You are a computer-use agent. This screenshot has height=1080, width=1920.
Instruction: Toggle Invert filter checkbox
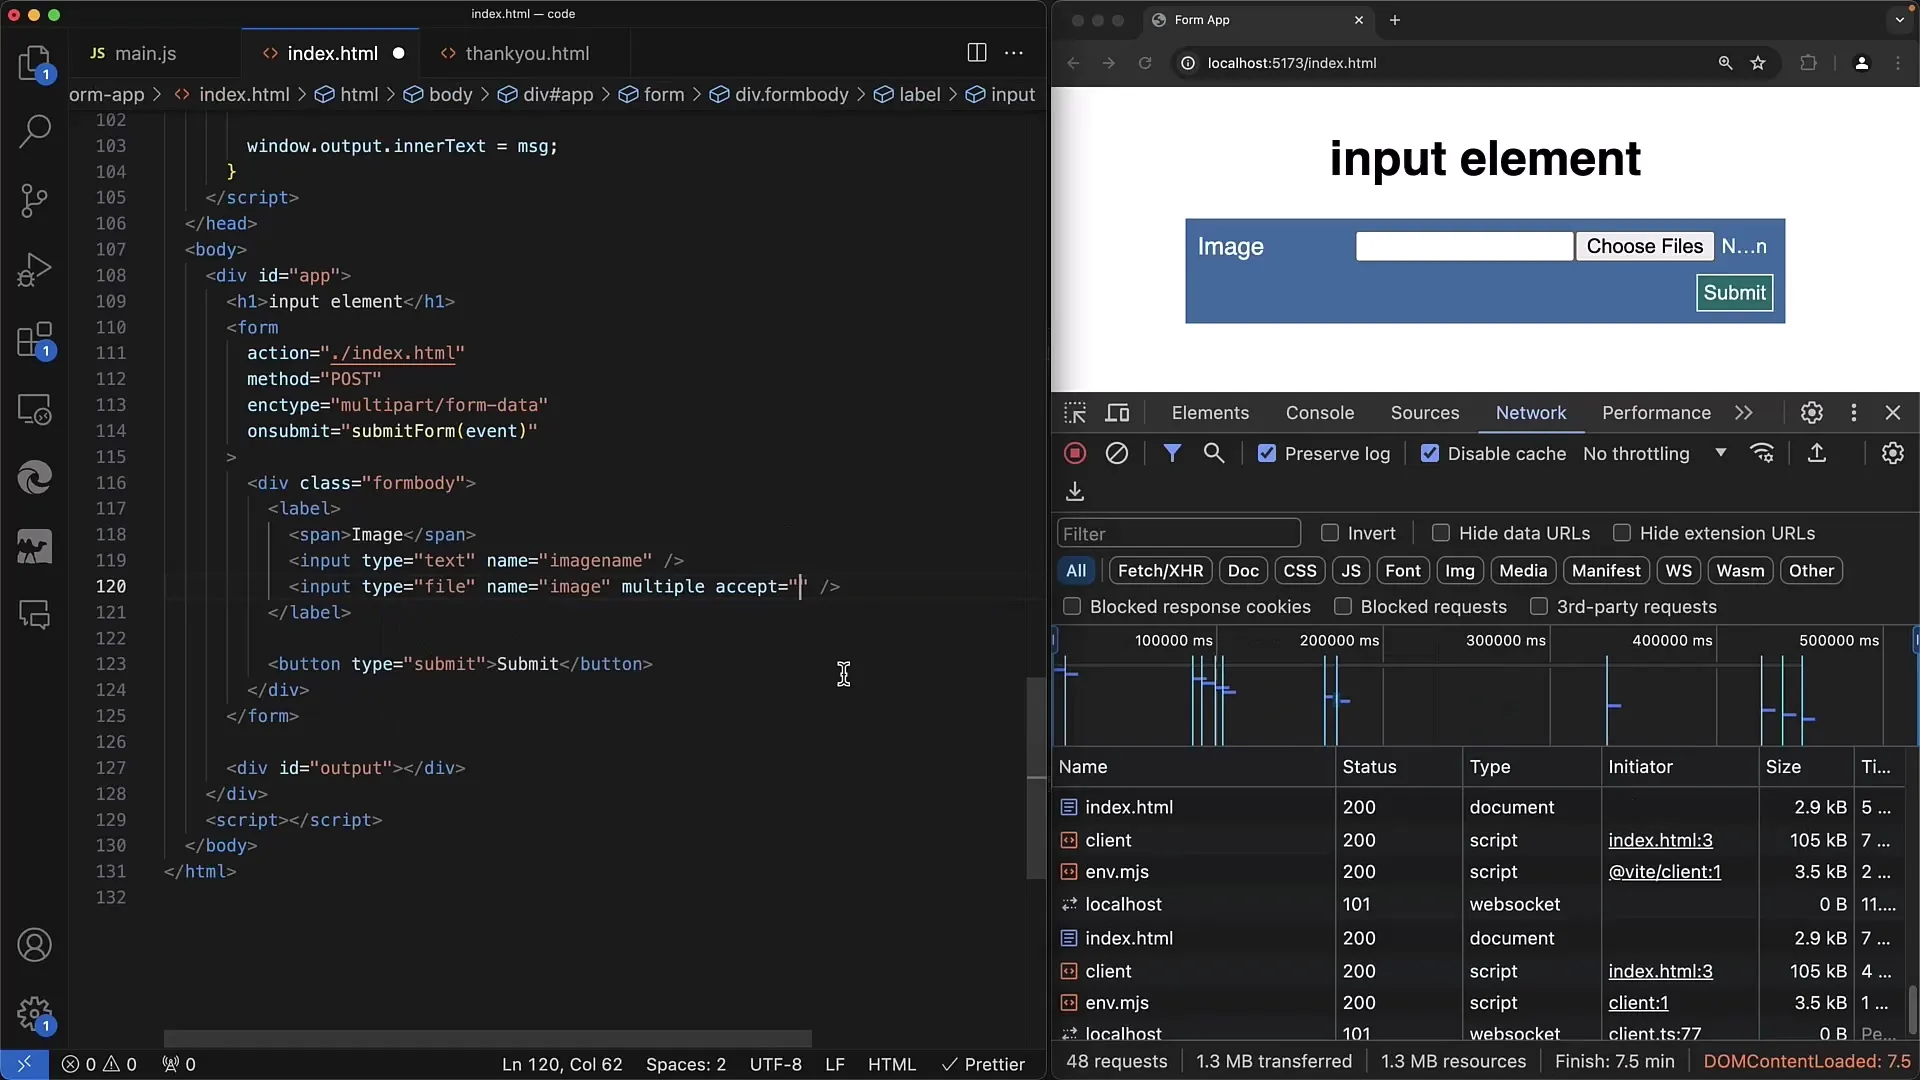(1331, 533)
